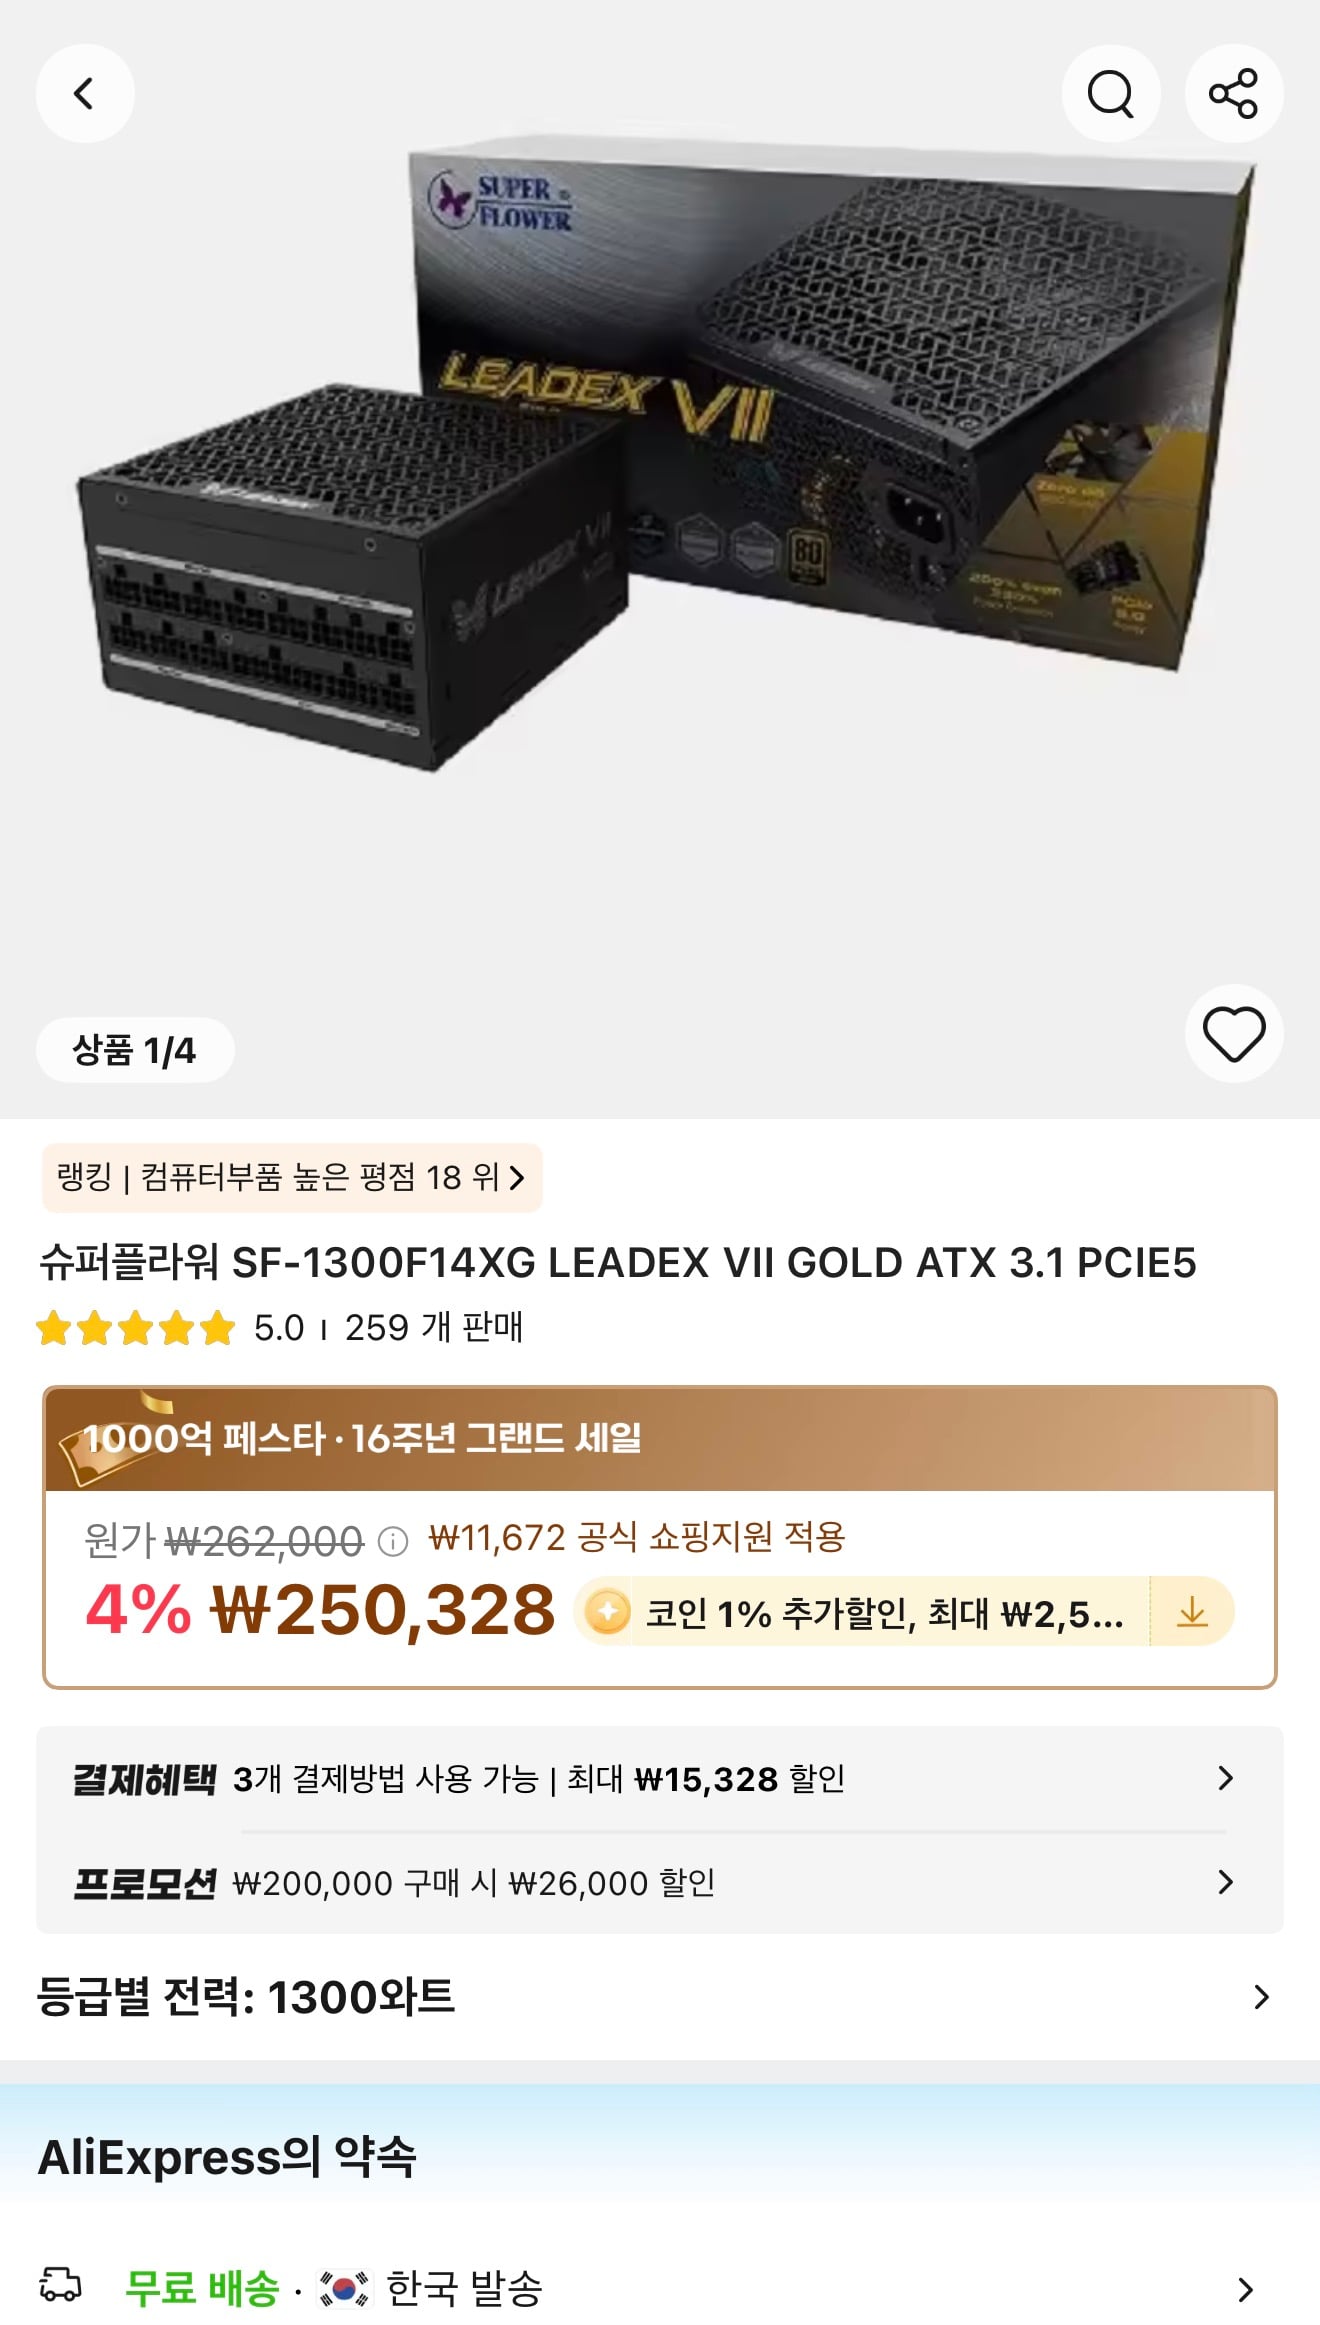Tap the share icon
The image size is (1320, 2325).
click(1233, 94)
